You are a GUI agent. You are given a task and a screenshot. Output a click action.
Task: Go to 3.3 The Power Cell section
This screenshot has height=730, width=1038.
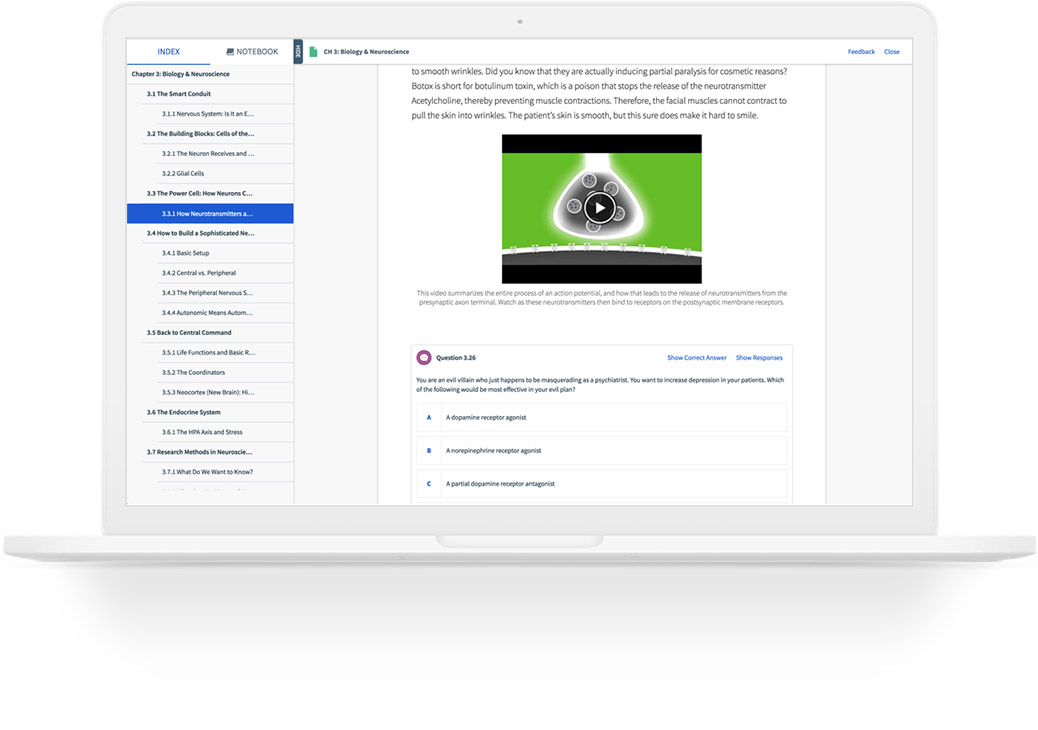click(x=217, y=193)
